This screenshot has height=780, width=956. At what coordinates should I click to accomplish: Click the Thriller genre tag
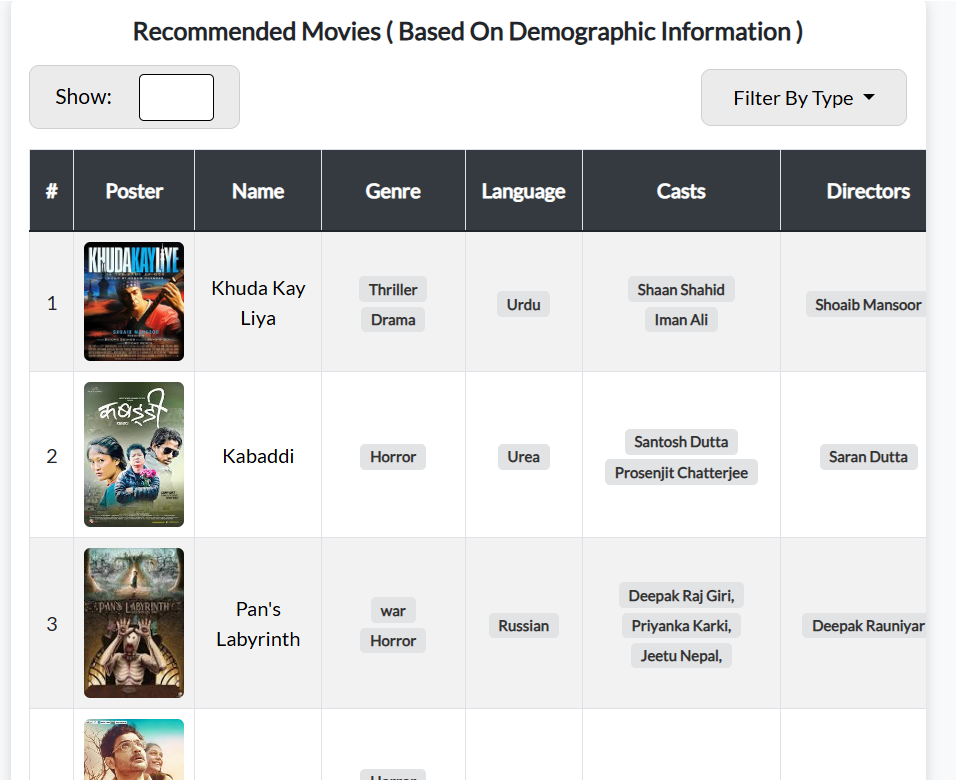pos(393,289)
